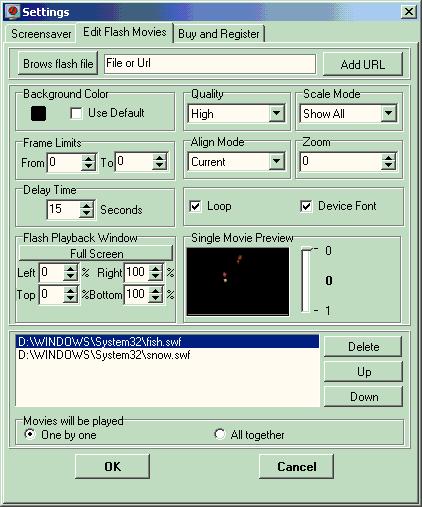Expand the Scale Mode dropdown

pos(389,113)
